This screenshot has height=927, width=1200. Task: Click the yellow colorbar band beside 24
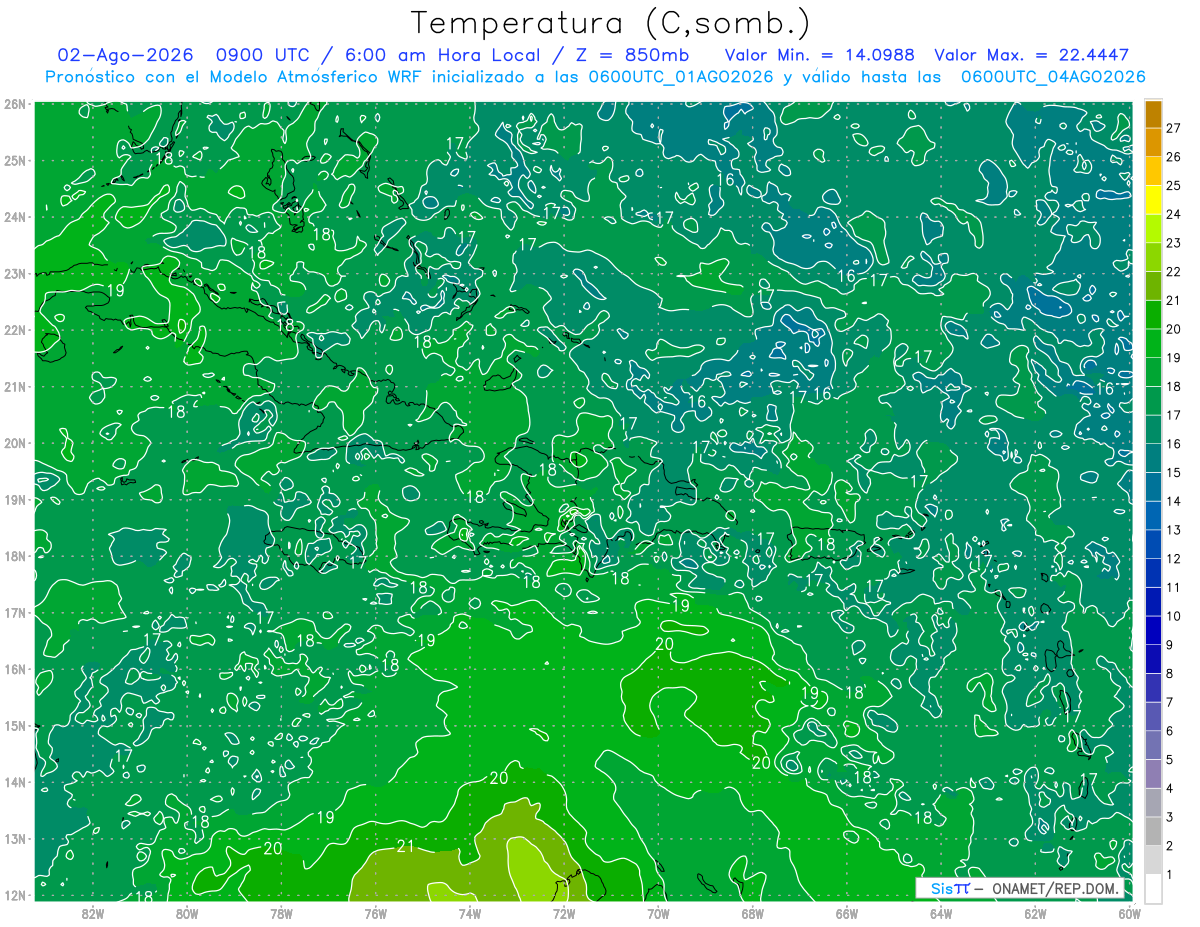pyautogui.click(x=1153, y=200)
